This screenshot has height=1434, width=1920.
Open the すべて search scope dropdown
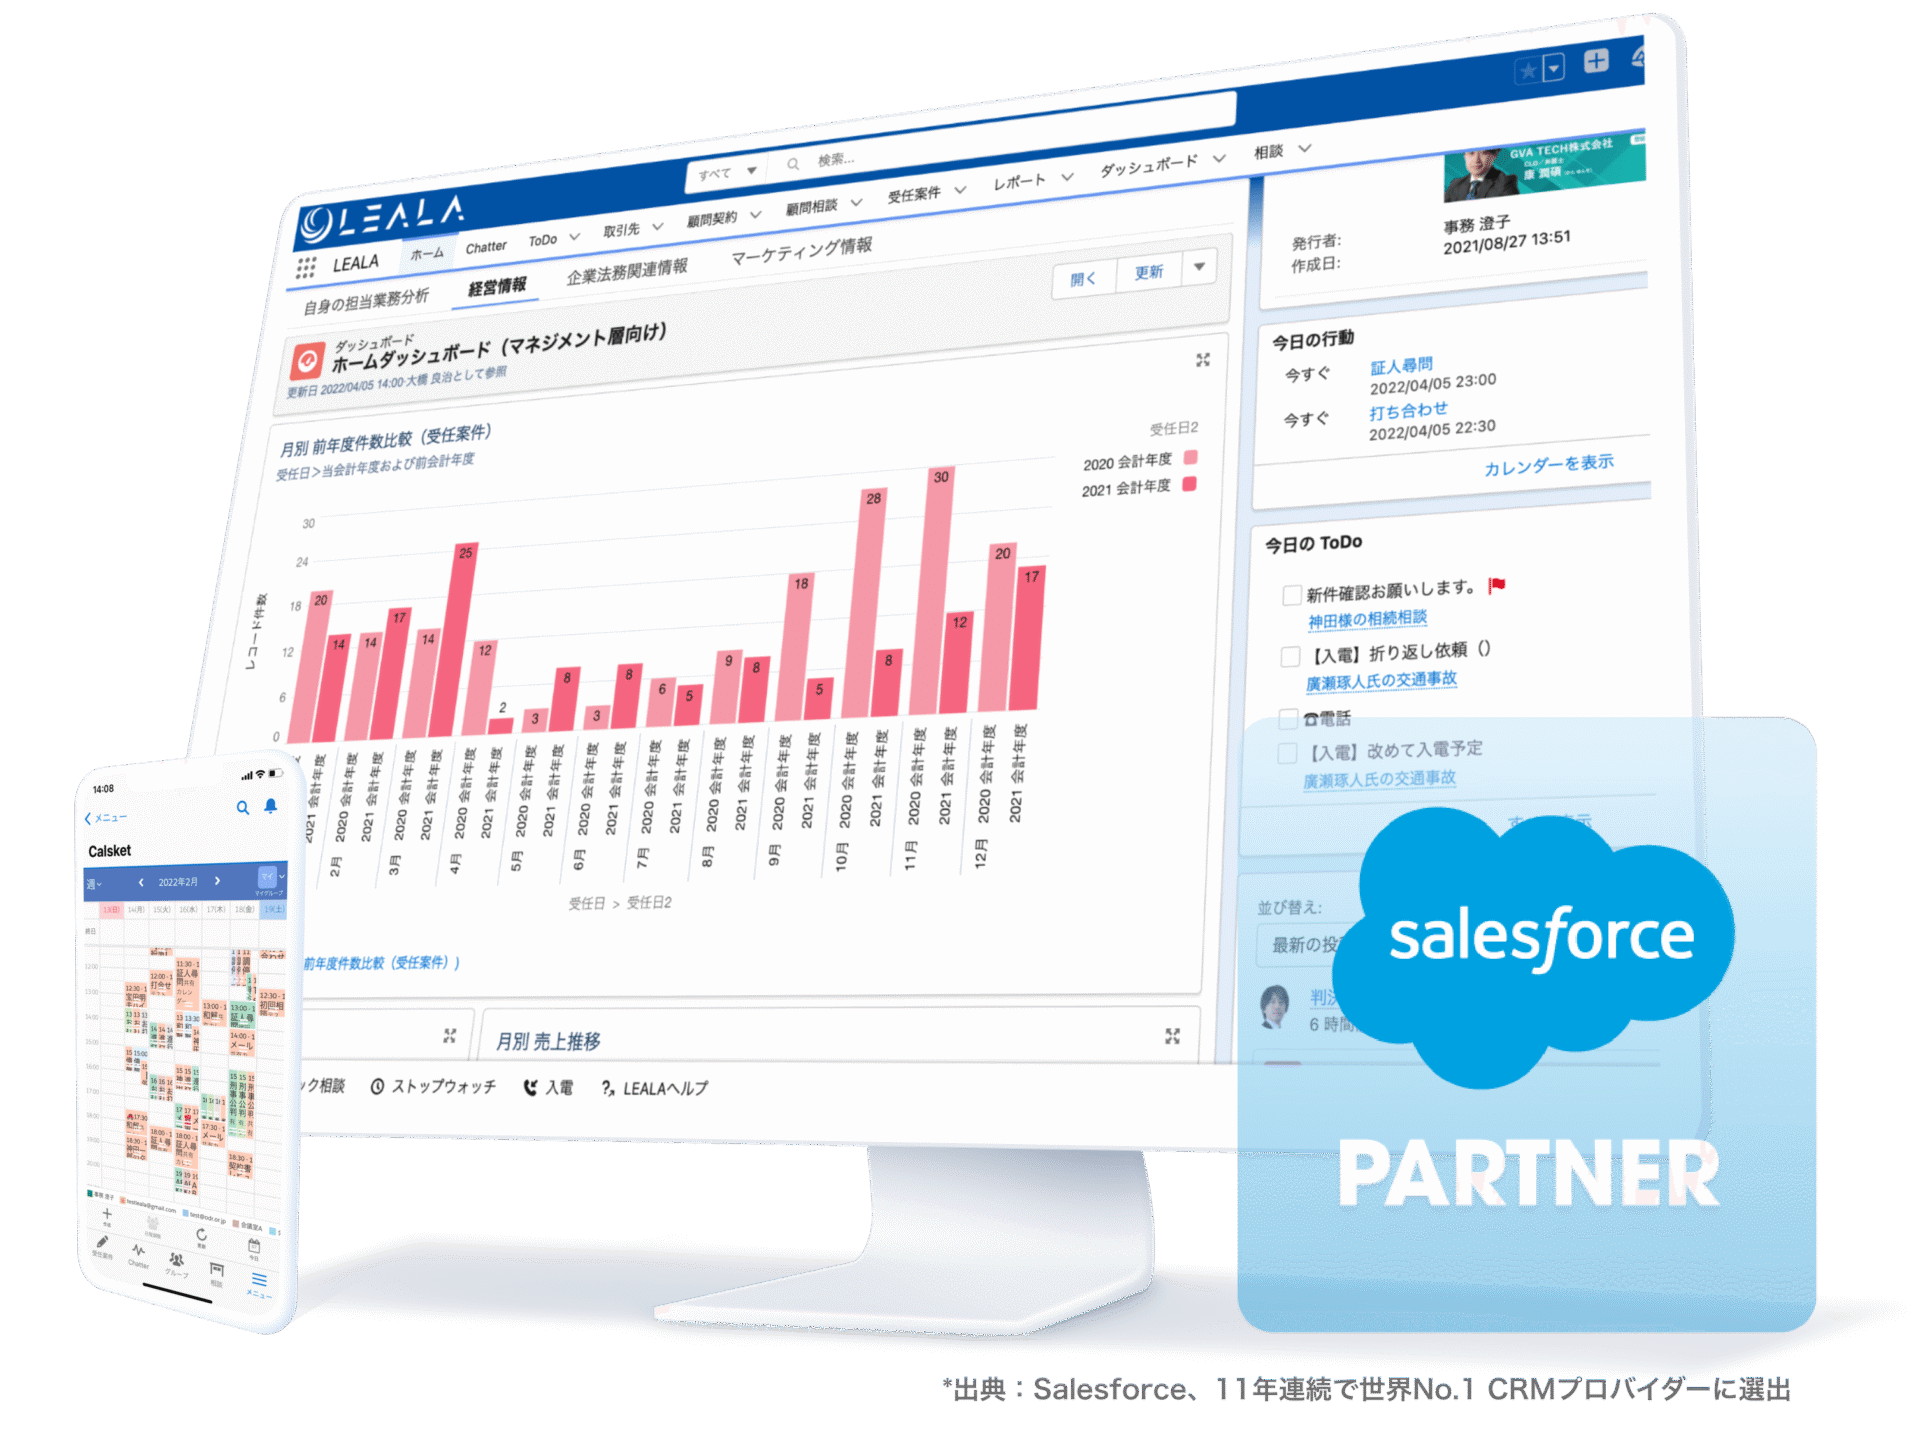pos(726,172)
